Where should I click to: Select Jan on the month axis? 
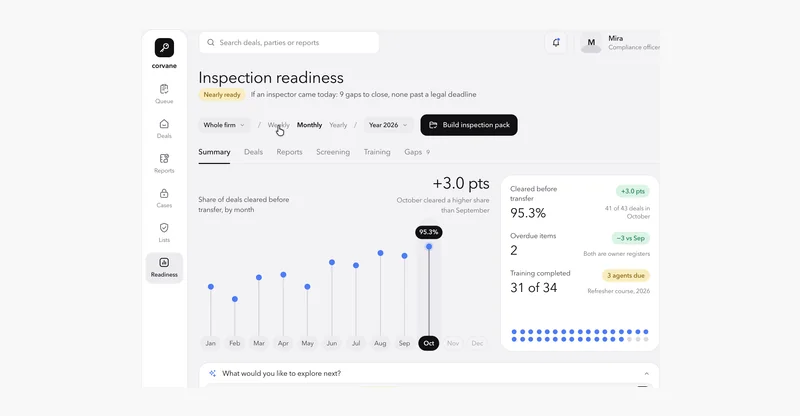click(x=211, y=344)
